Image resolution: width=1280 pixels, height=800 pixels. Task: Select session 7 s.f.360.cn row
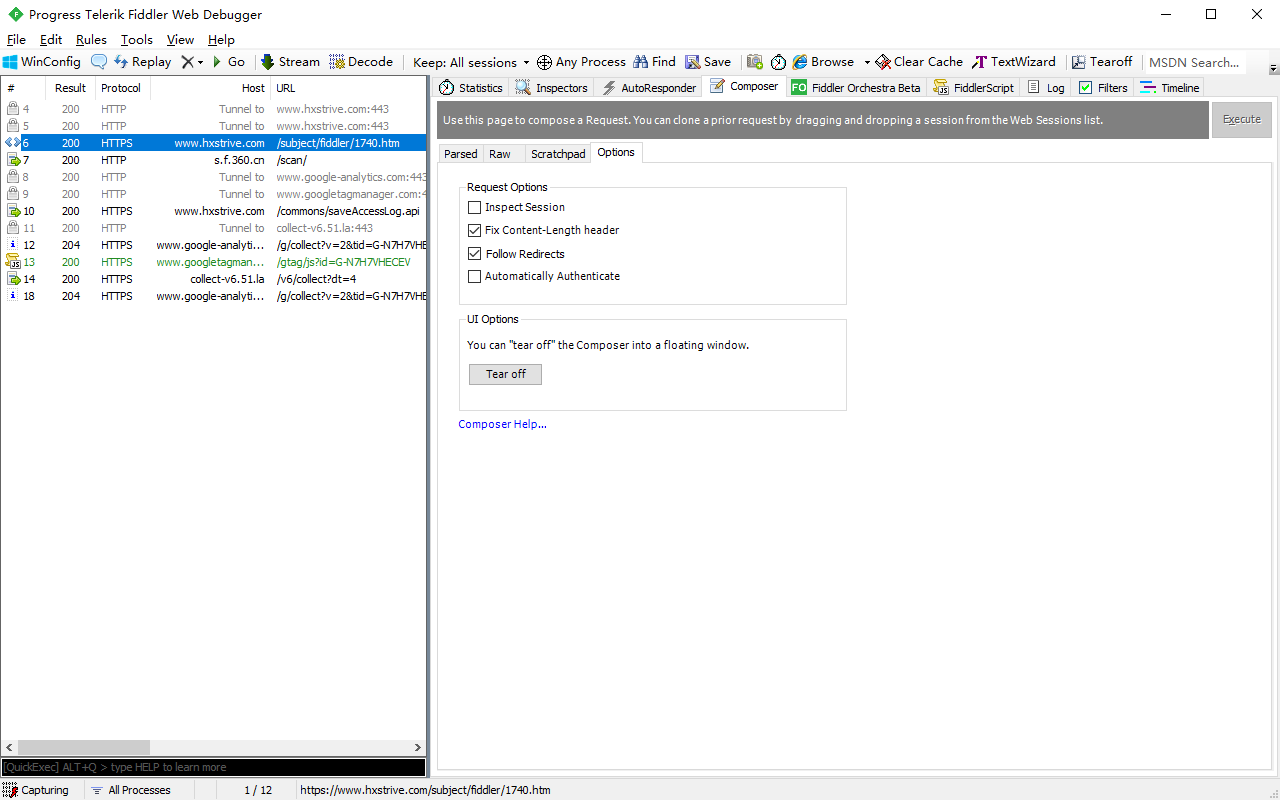click(214, 160)
